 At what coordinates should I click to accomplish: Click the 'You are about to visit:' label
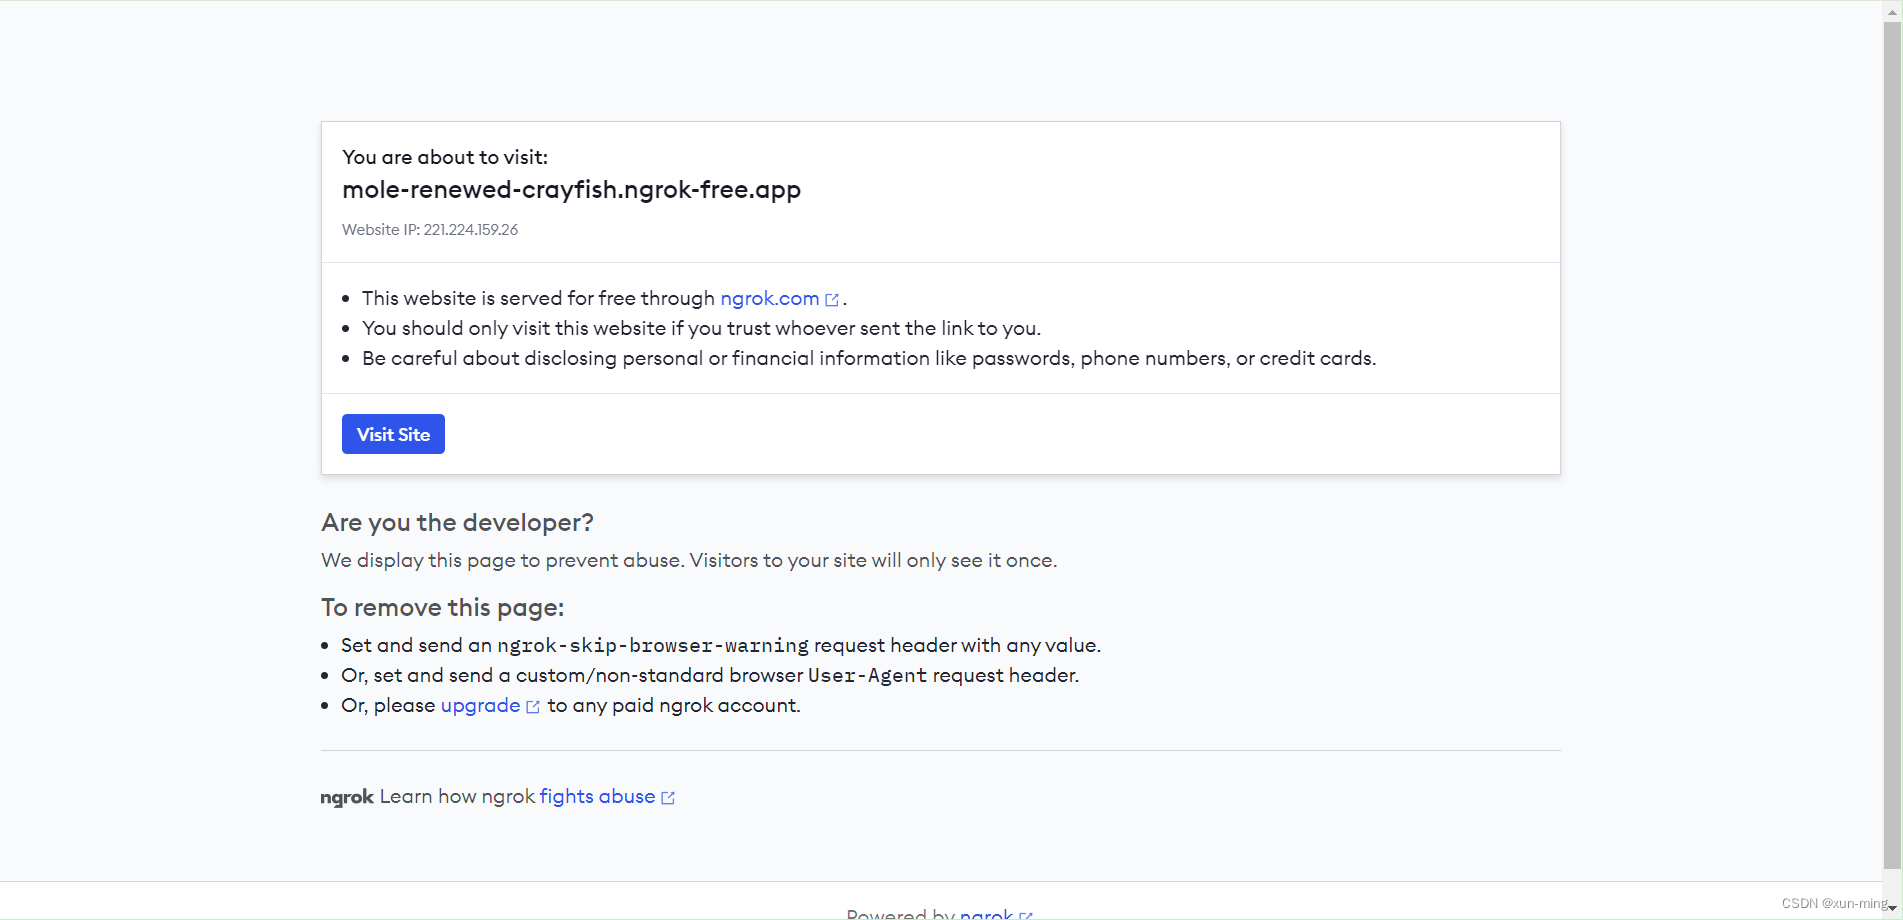pos(445,157)
